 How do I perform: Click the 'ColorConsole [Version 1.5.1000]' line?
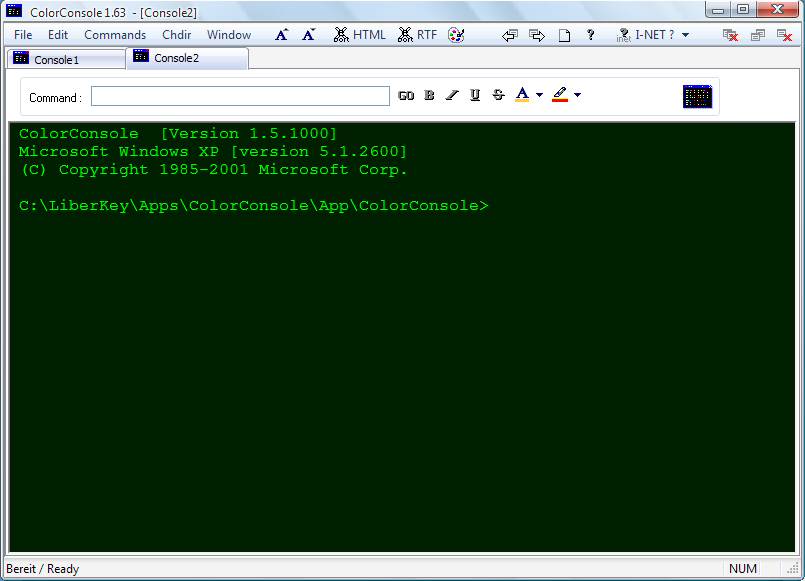(x=178, y=134)
